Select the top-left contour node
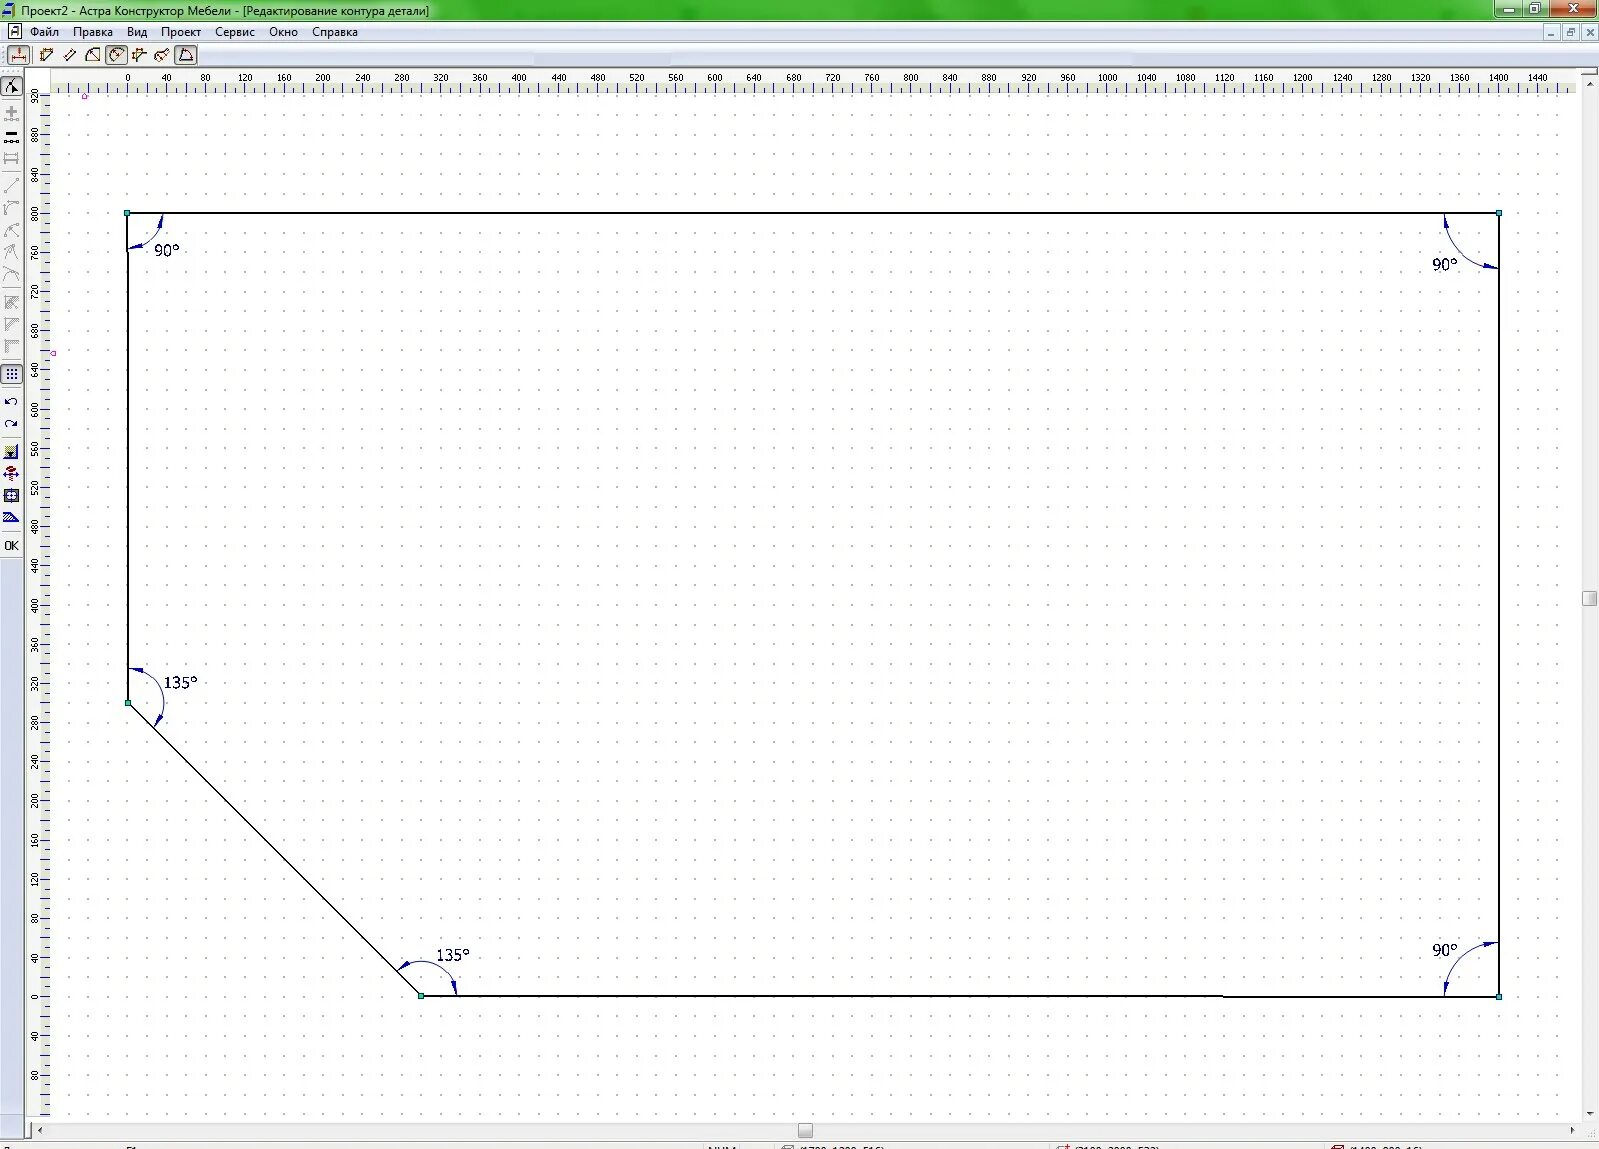1599x1149 pixels. pyautogui.click(x=127, y=213)
